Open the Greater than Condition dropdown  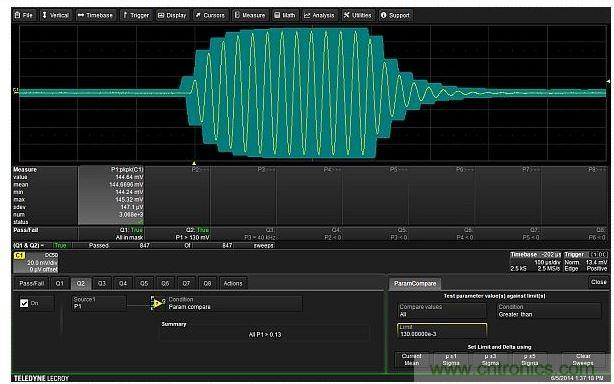(x=549, y=311)
